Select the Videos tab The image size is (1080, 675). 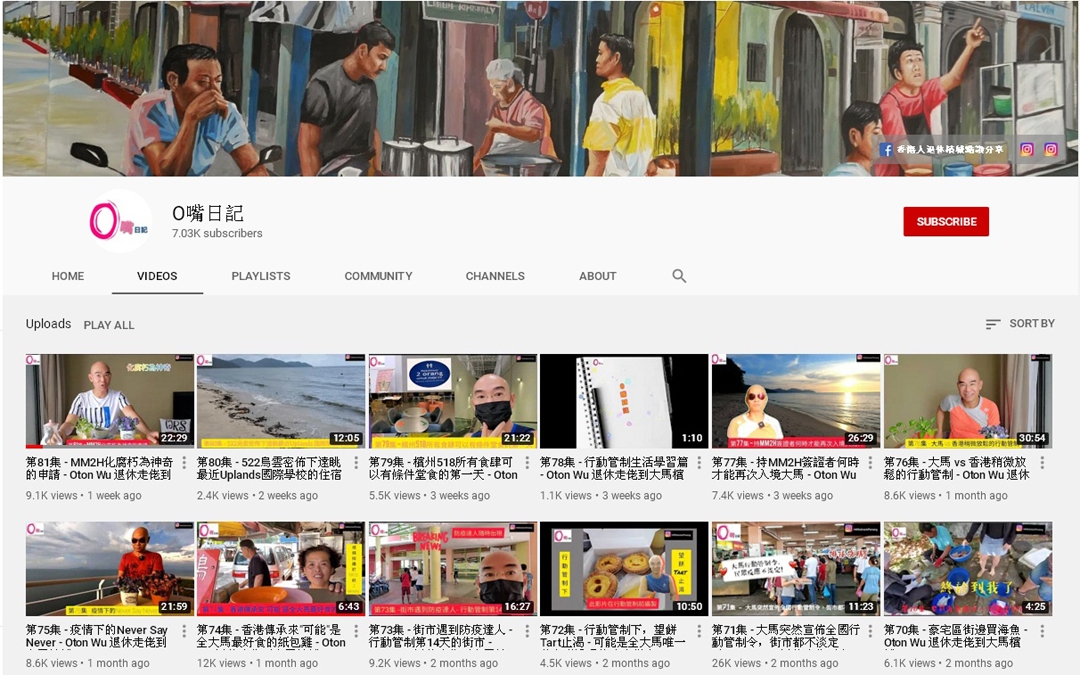[x=157, y=276]
